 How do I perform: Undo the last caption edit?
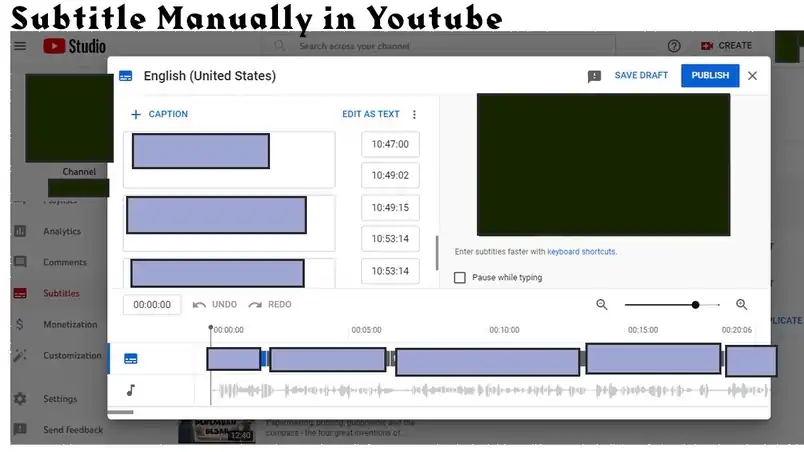pos(215,304)
